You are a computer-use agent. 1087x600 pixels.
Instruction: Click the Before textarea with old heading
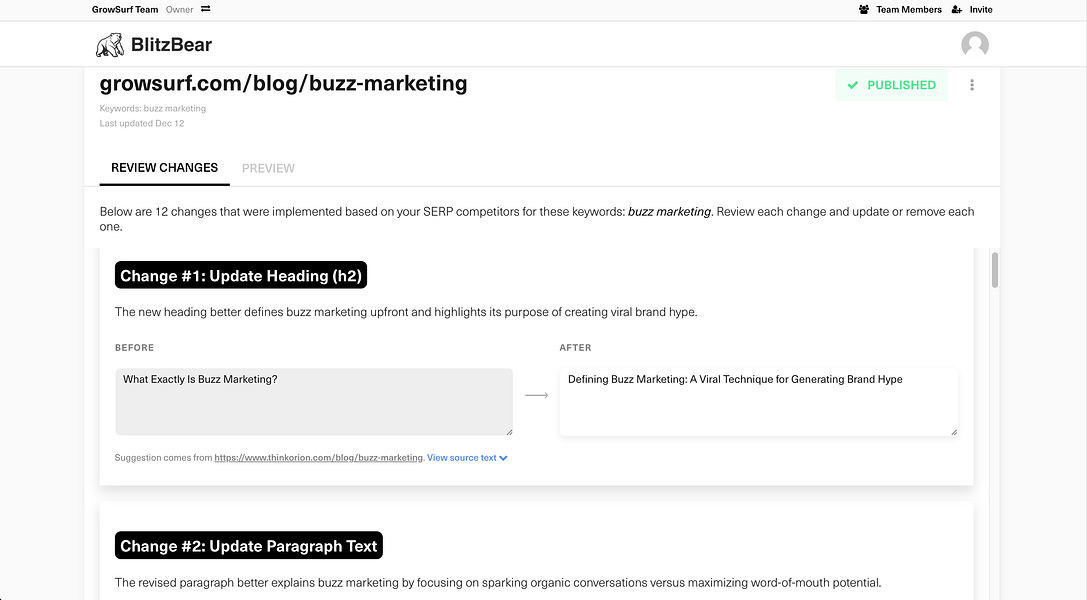coord(314,402)
